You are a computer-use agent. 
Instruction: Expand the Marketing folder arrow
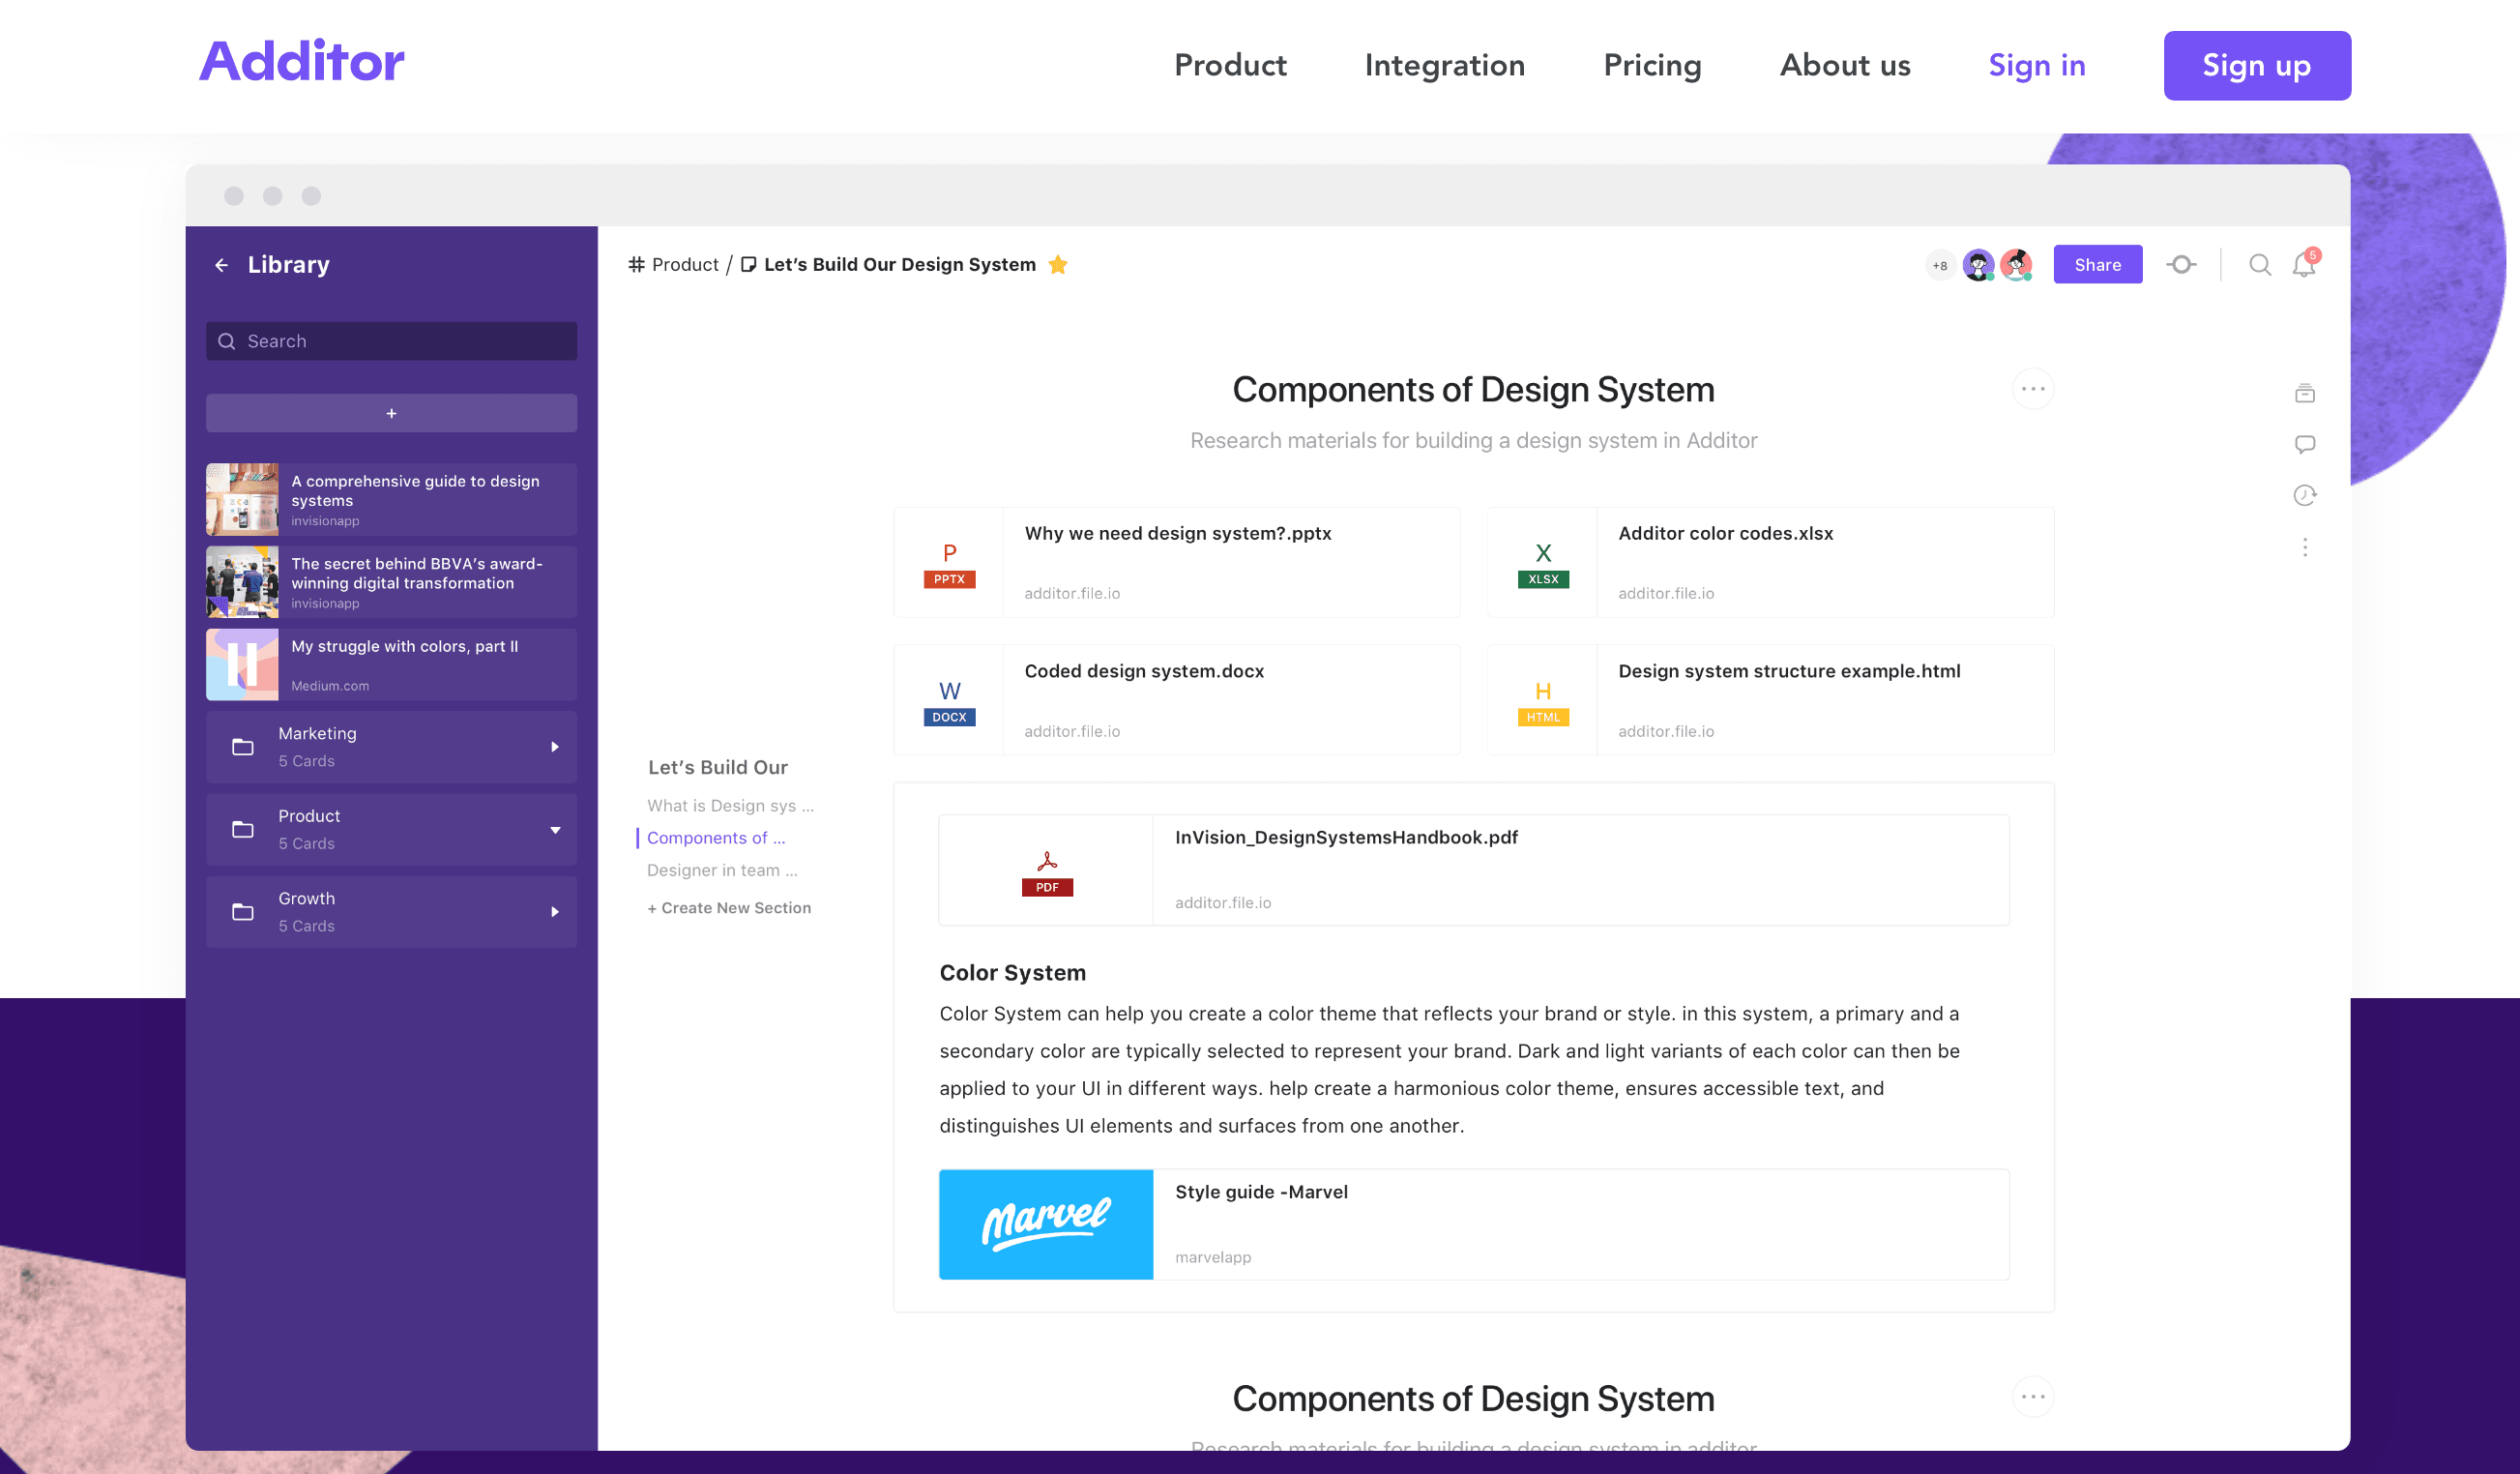[x=555, y=747]
